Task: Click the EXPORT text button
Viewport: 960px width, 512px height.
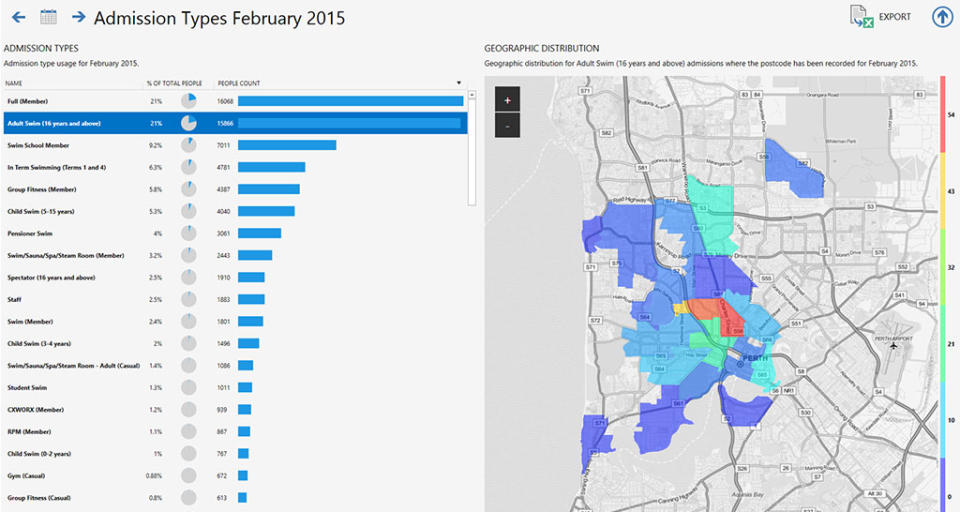Action: point(895,17)
